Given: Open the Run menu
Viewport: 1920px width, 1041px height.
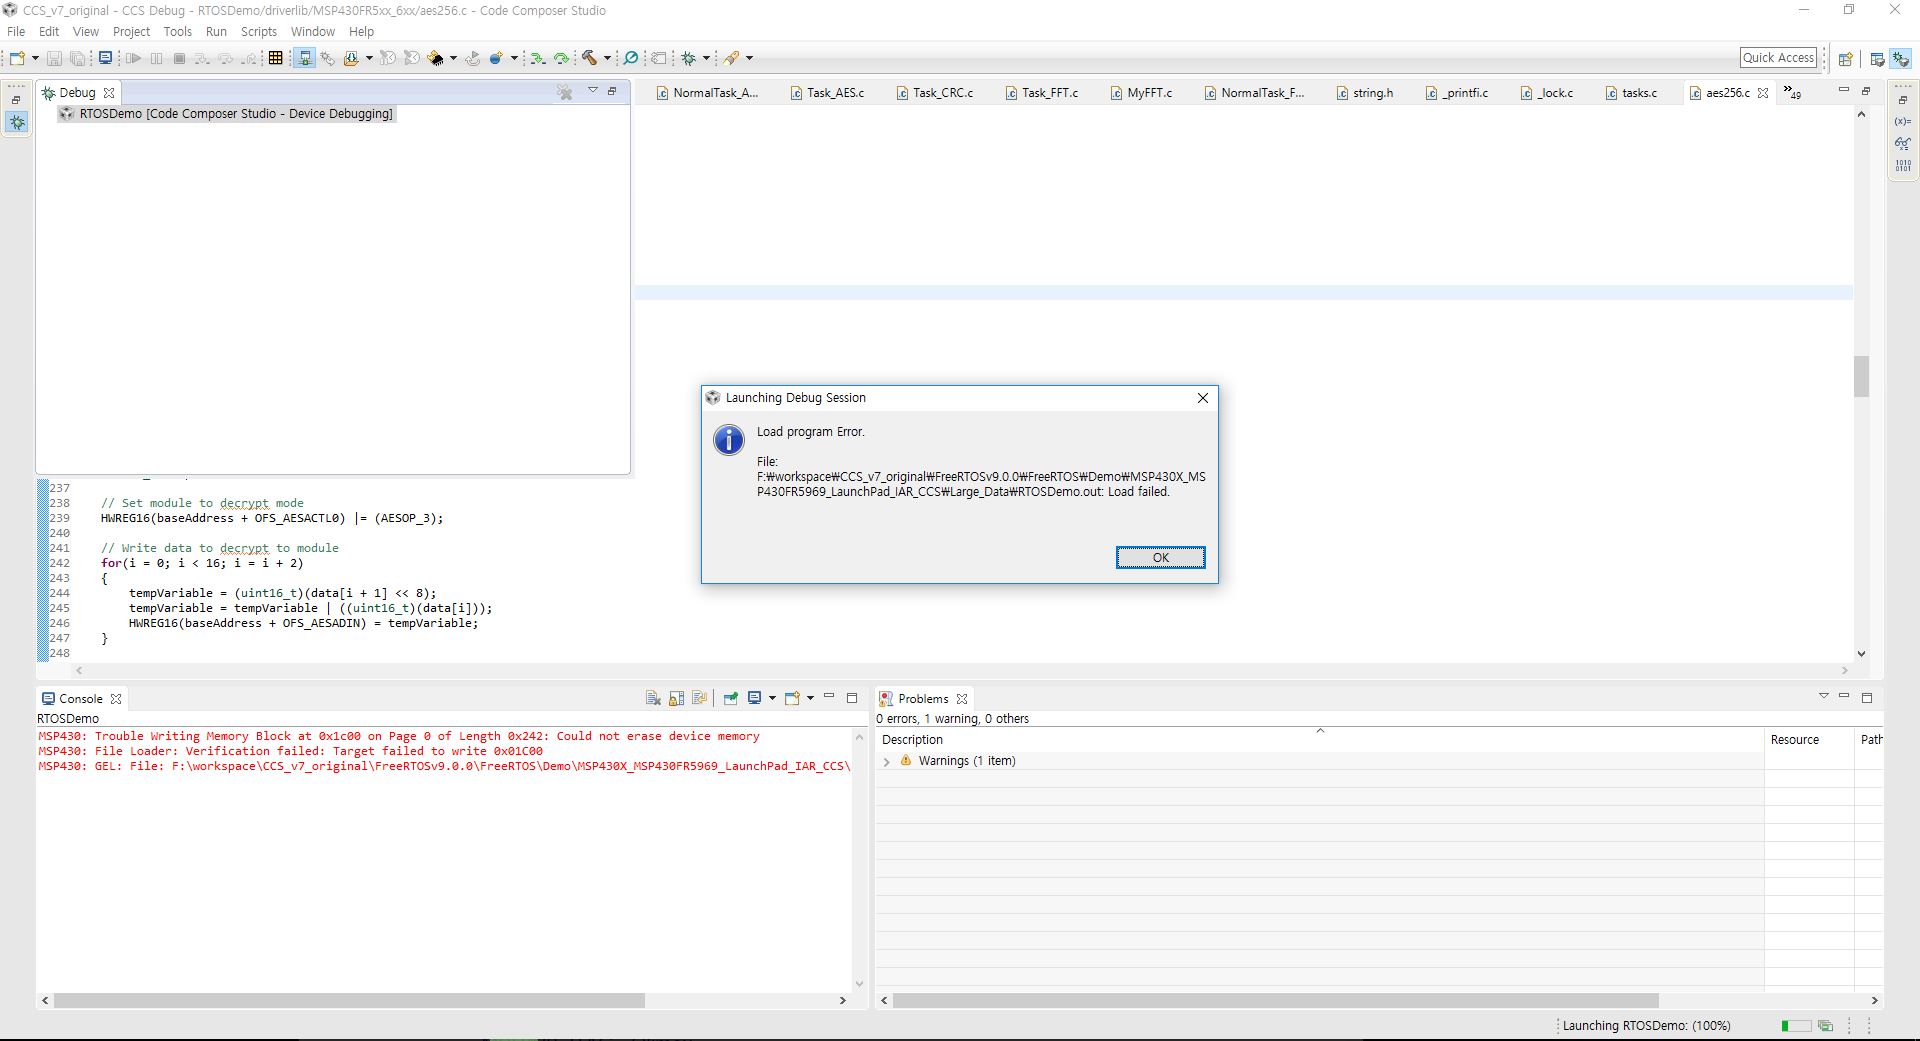Looking at the screenshot, I should tap(216, 31).
